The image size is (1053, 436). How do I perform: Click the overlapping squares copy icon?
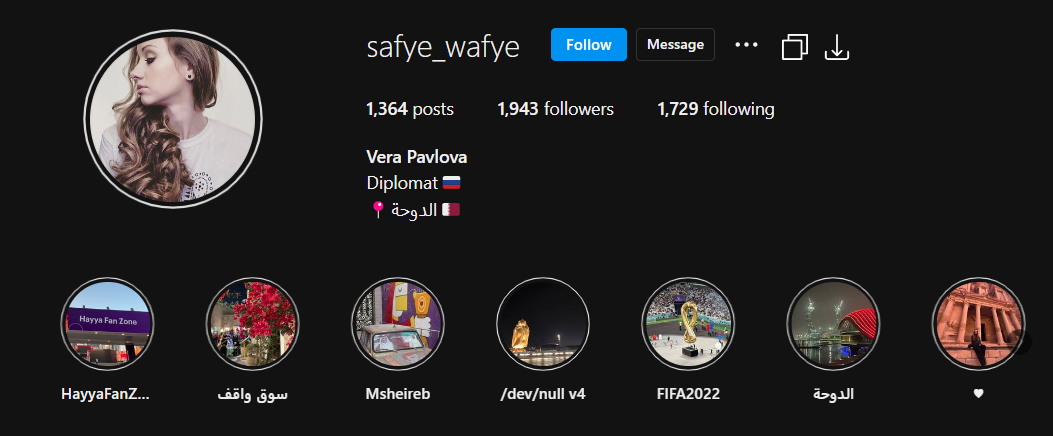click(x=794, y=47)
